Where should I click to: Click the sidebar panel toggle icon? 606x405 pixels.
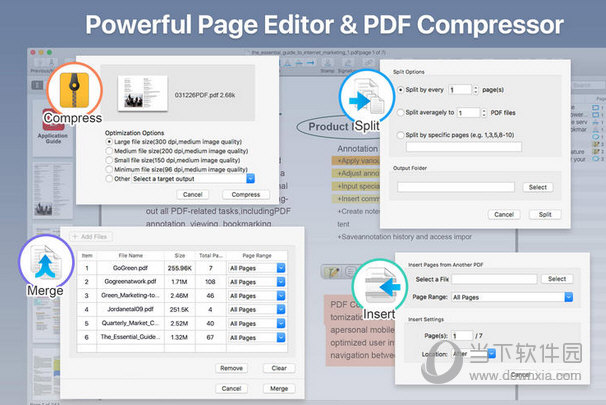pyautogui.click(x=37, y=85)
